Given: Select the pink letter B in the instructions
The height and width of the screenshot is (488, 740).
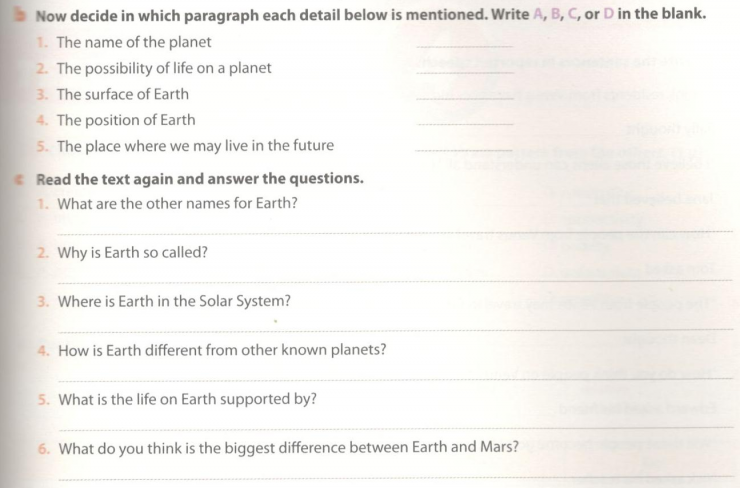Looking at the screenshot, I should pyautogui.click(x=555, y=14).
